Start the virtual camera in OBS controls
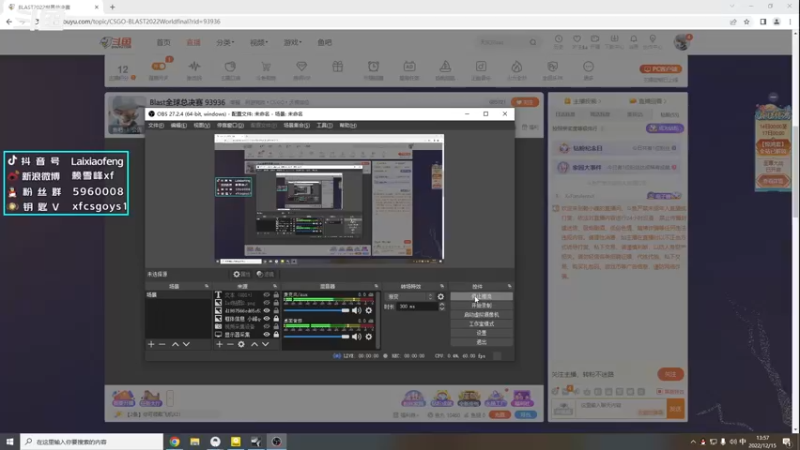Screen dimensions: 800x450 click(482, 315)
